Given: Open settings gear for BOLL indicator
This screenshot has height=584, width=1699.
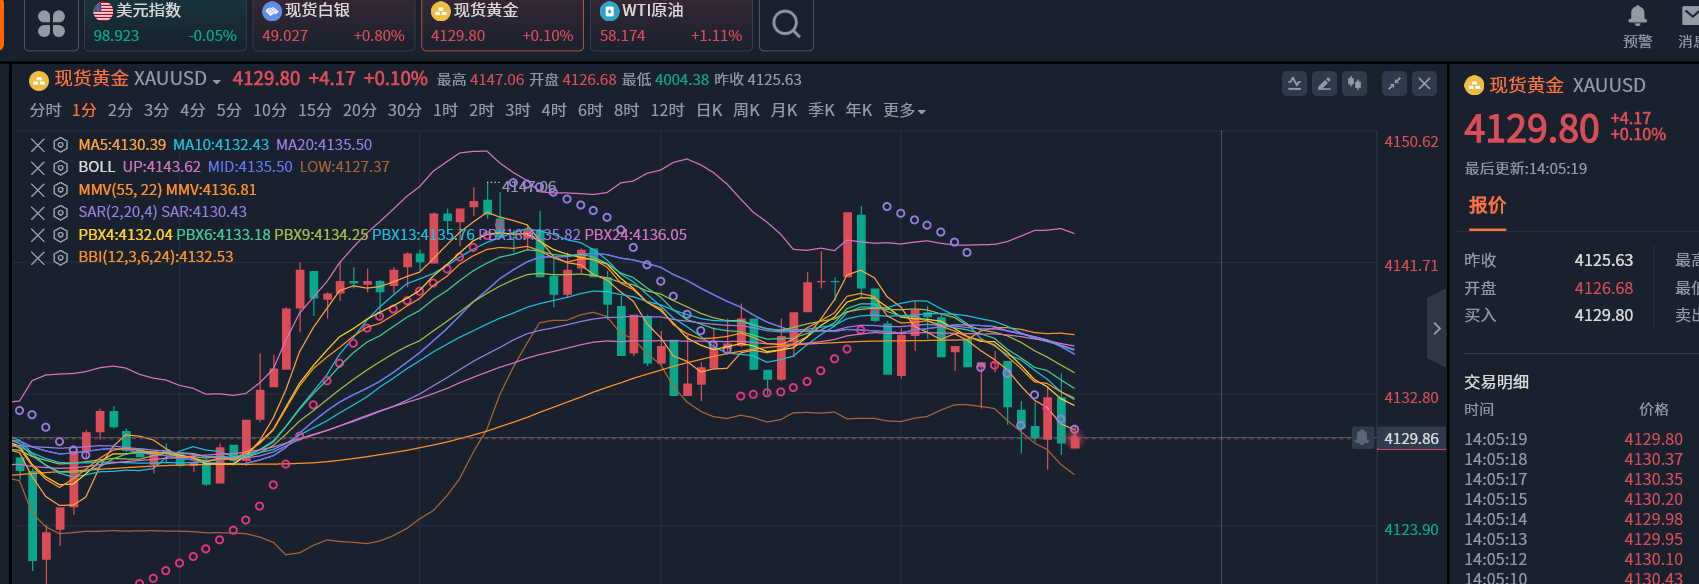Looking at the screenshot, I should [60, 168].
